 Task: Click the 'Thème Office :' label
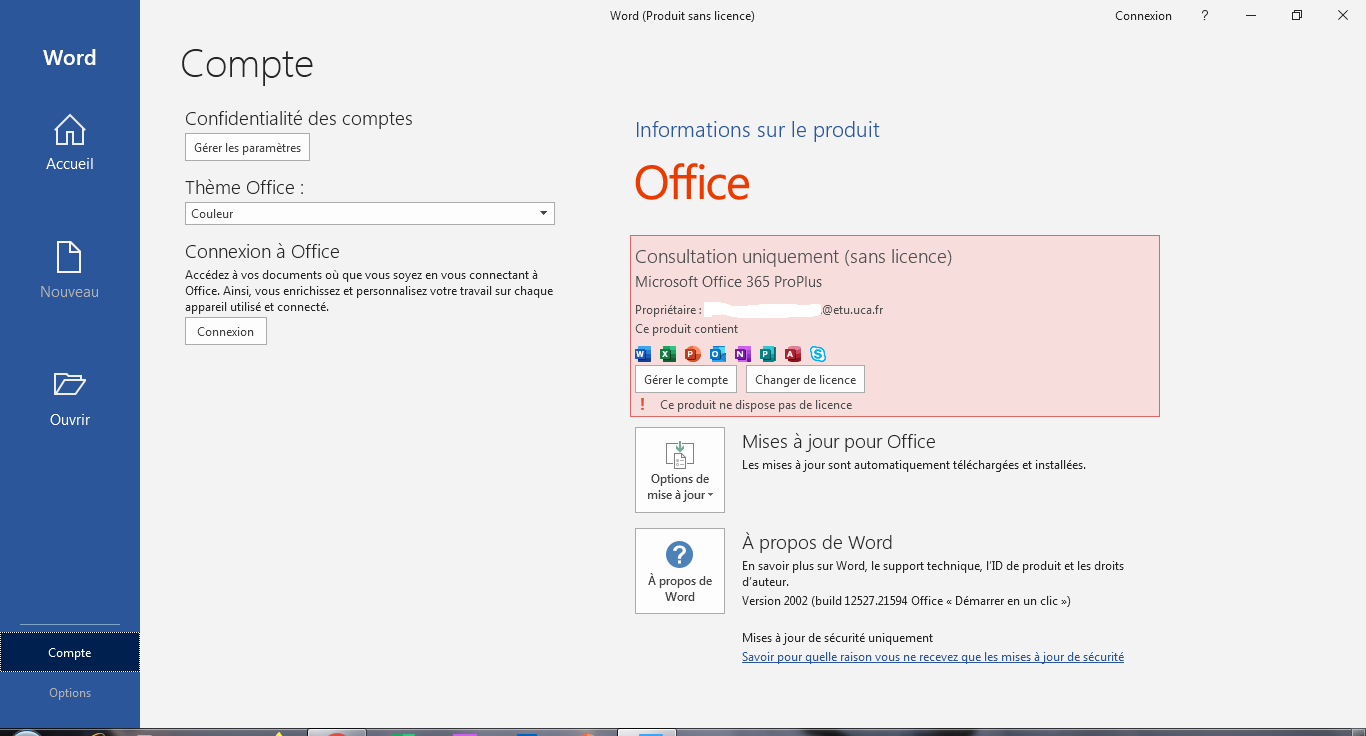(244, 188)
